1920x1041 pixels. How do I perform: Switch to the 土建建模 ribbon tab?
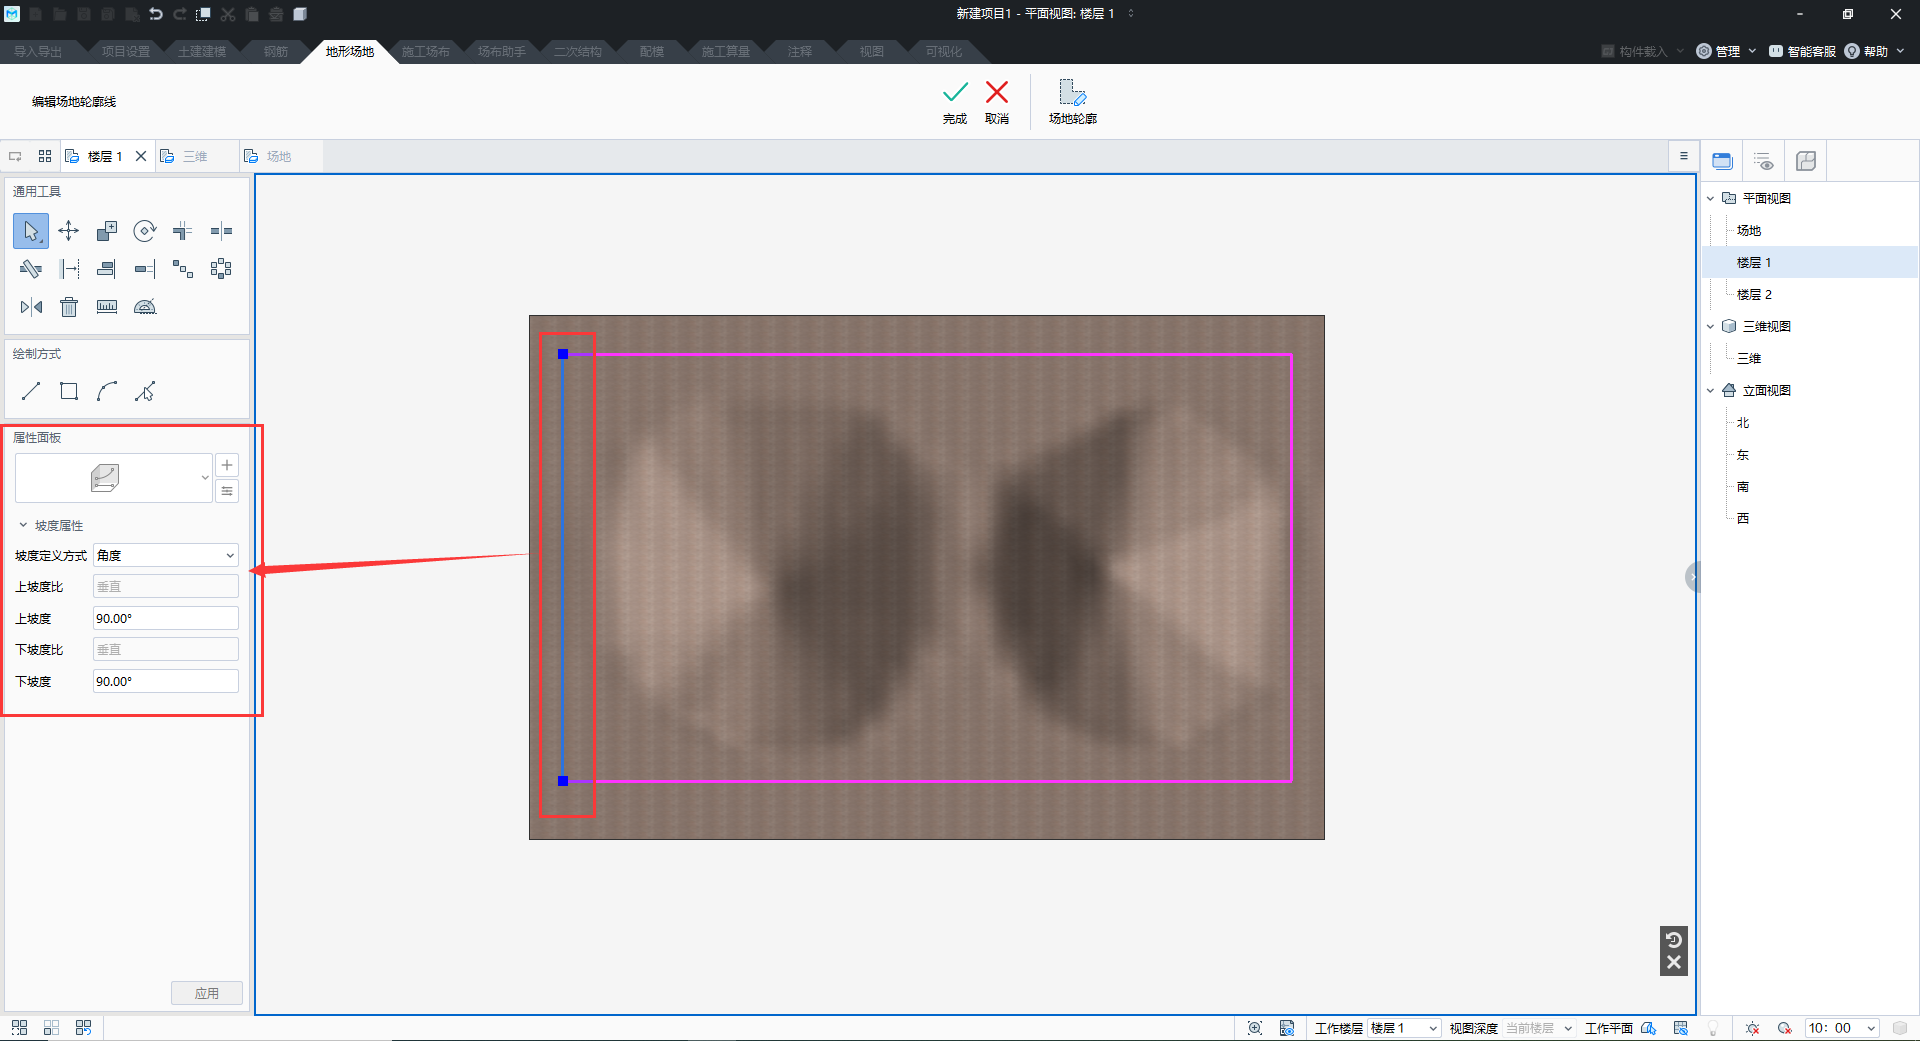click(201, 51)
